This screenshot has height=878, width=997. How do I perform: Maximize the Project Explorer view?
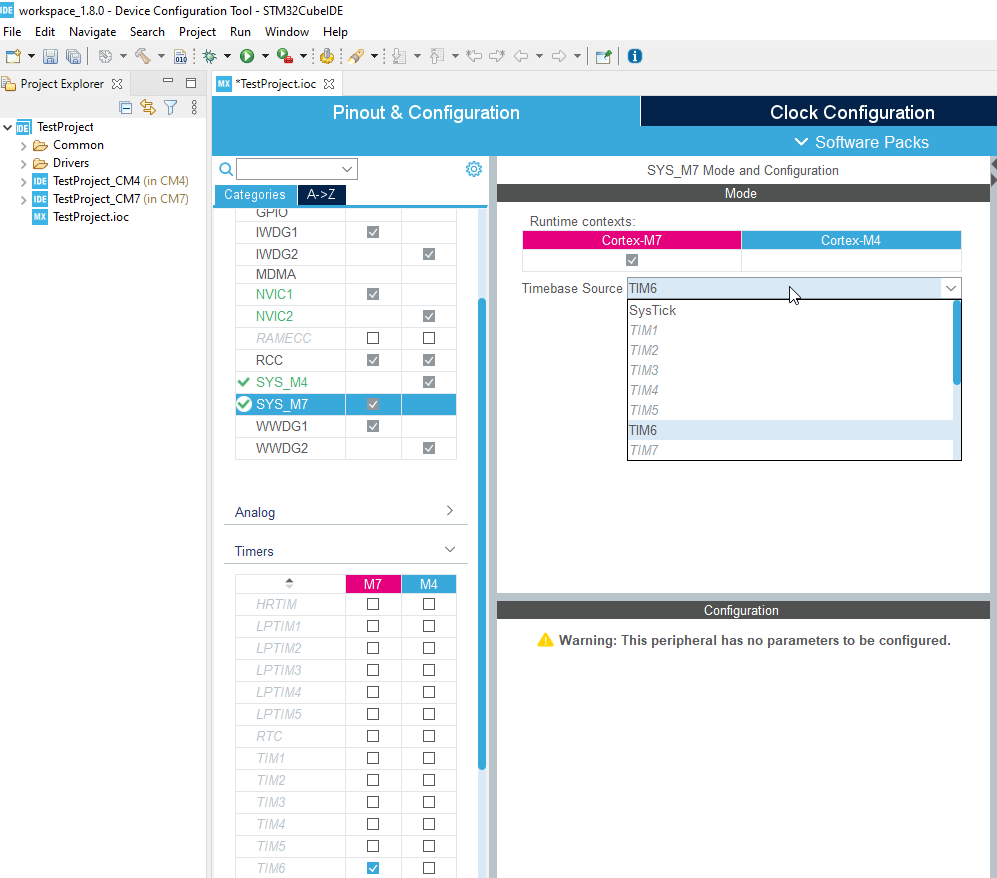(191, 83)
